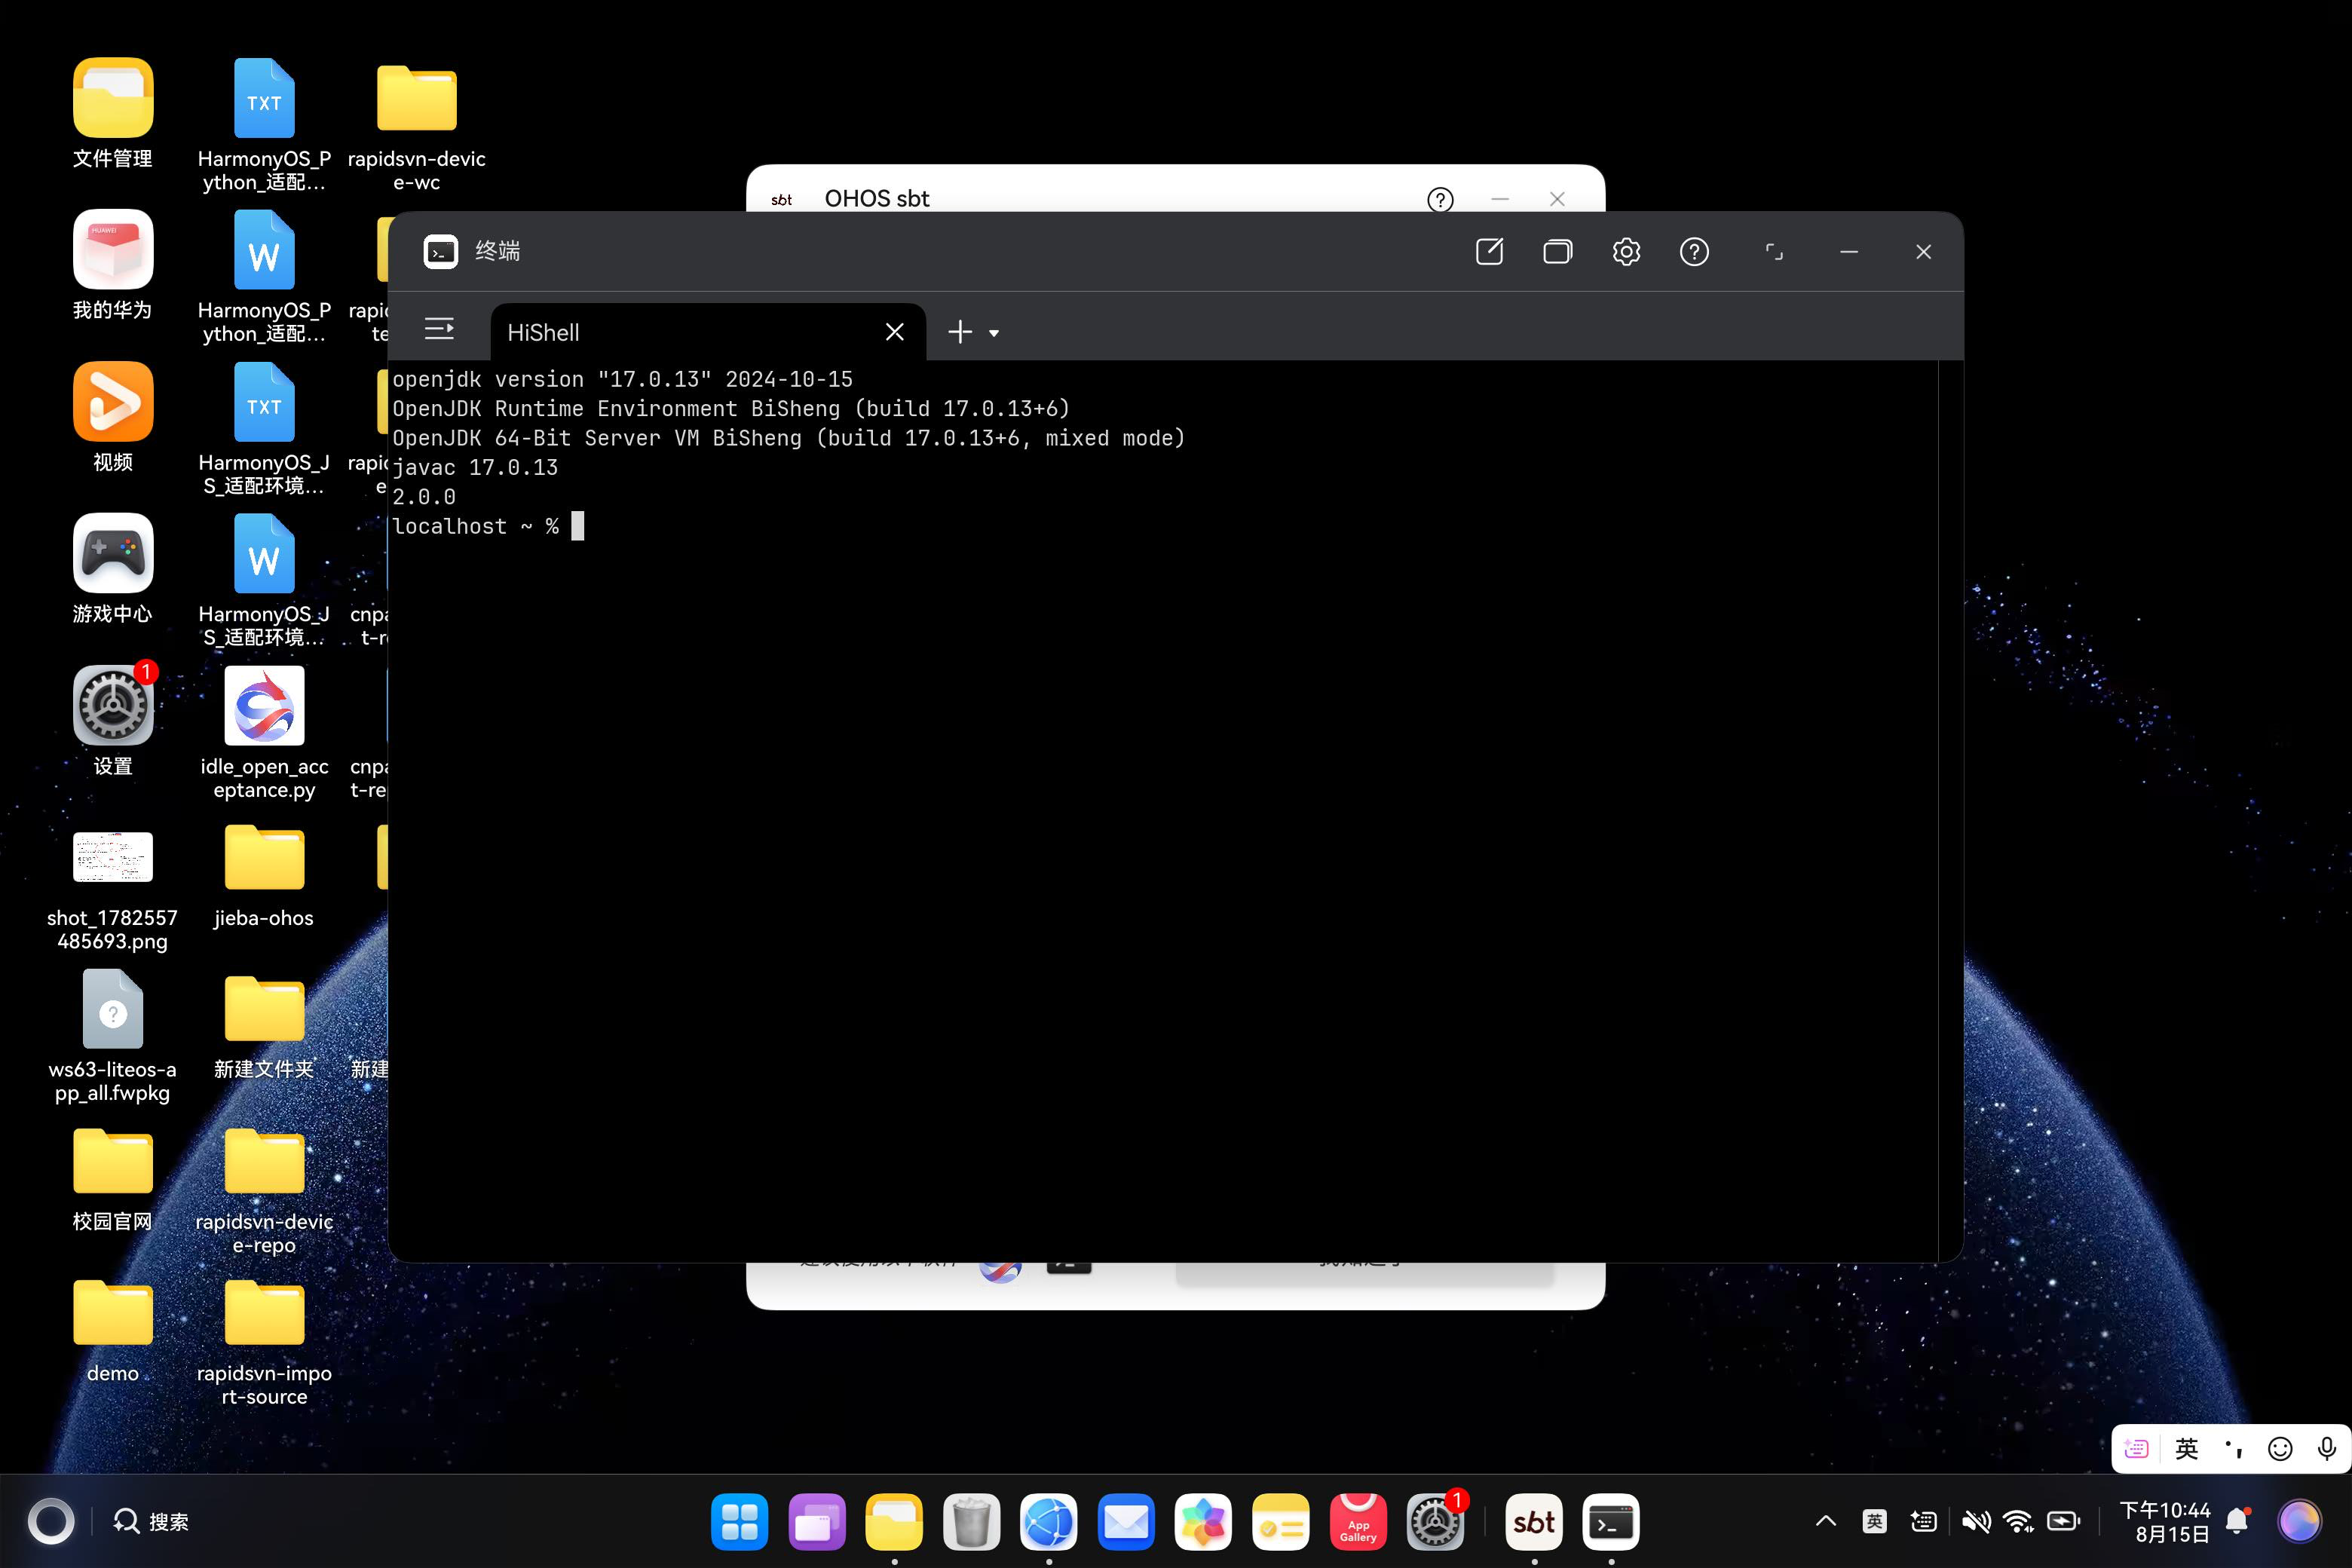The width and height of the screenshot is (2352, 1568).
Task: Click the circular home button in taskbar
Action: click(51, 1522)
